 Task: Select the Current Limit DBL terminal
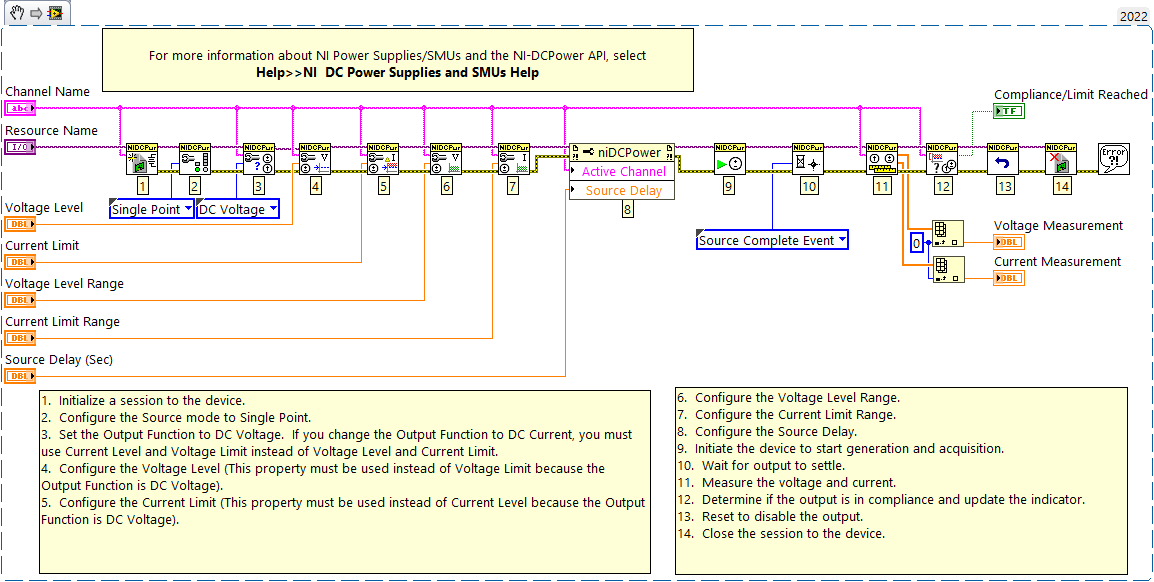coord(20,262)
